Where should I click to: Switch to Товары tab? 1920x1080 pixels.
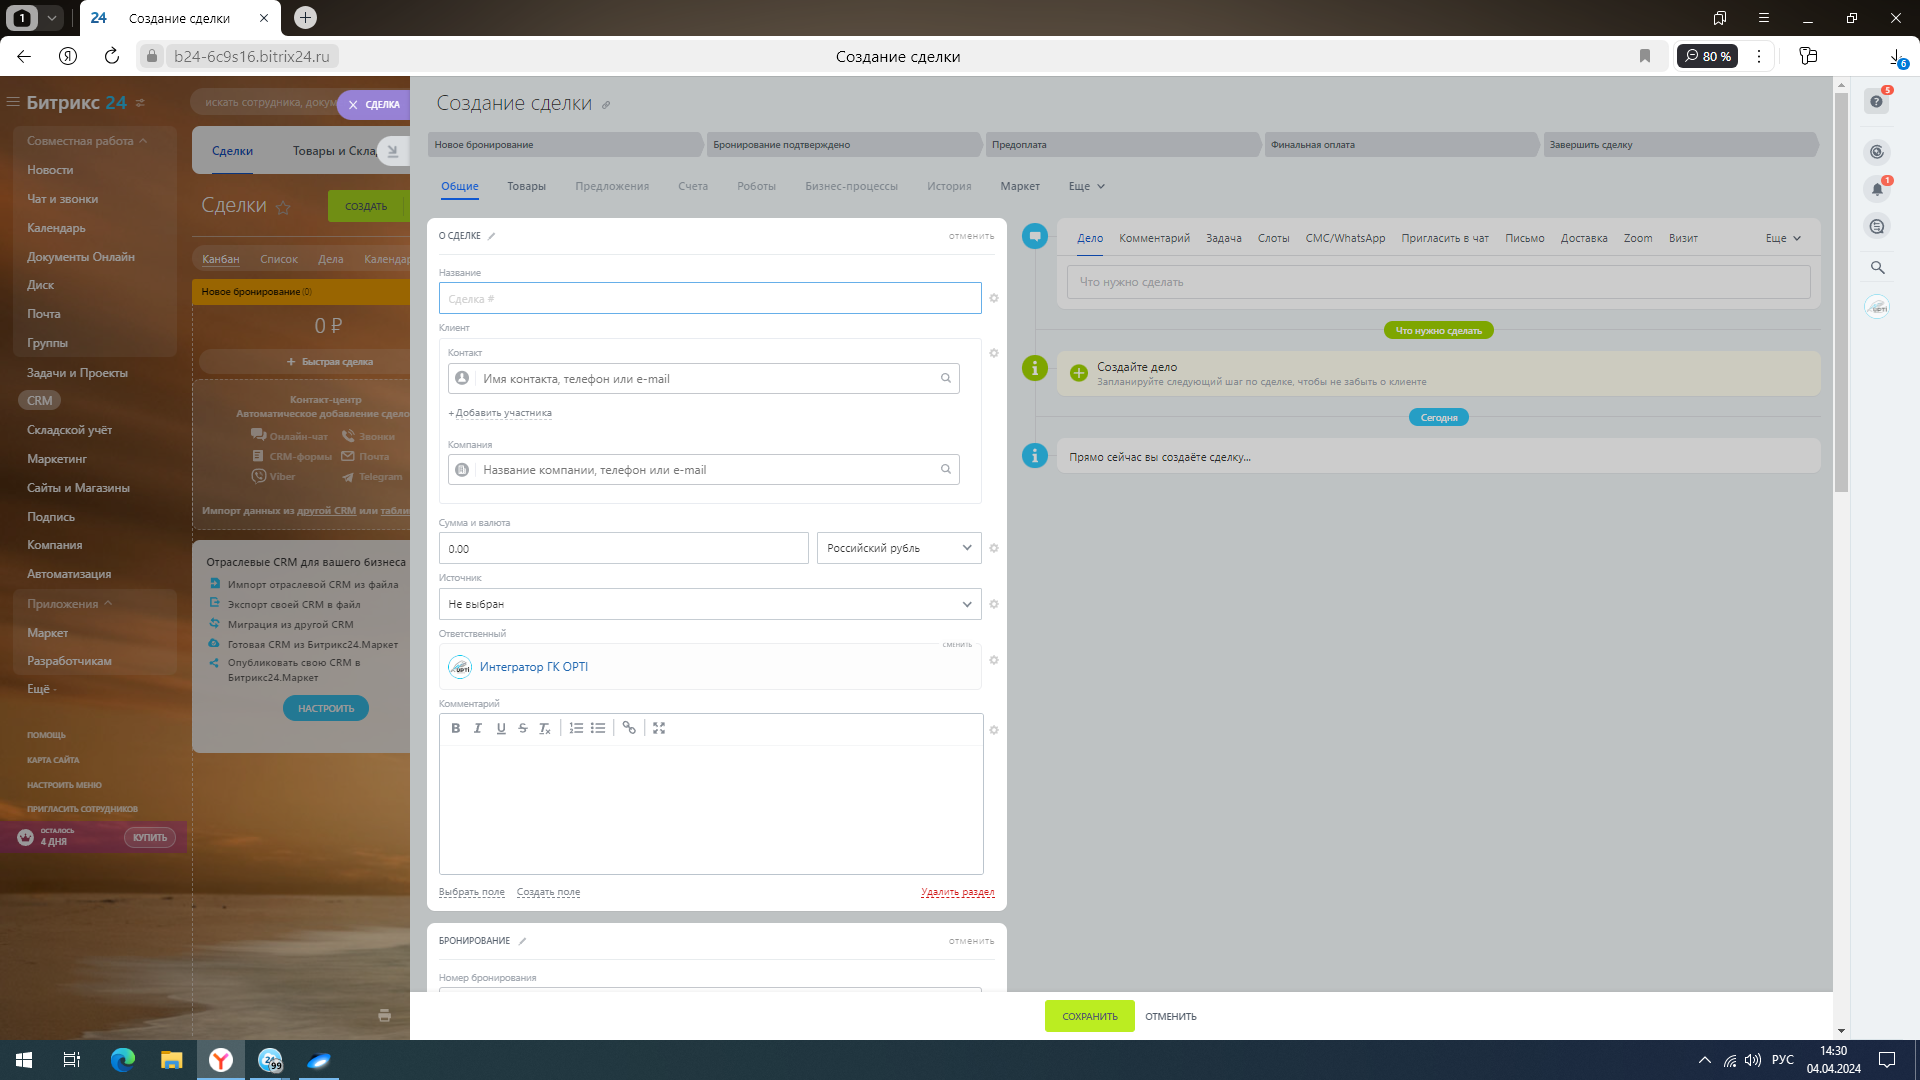[526, 186]
